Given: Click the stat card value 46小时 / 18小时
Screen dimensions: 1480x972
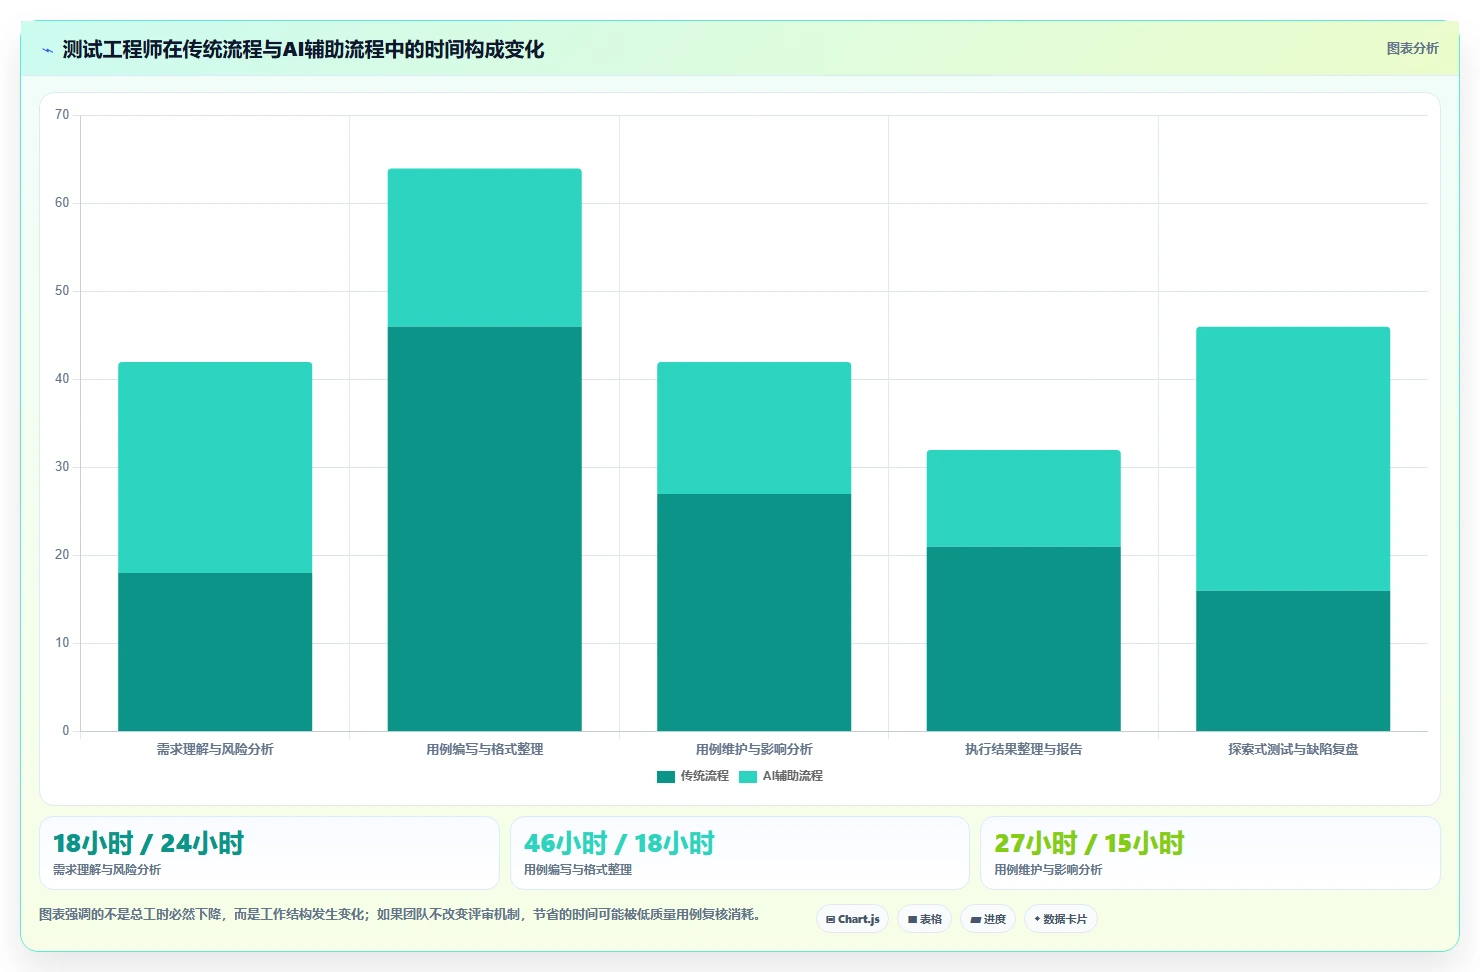Looking at the screenshot, I should click(619, 843).
